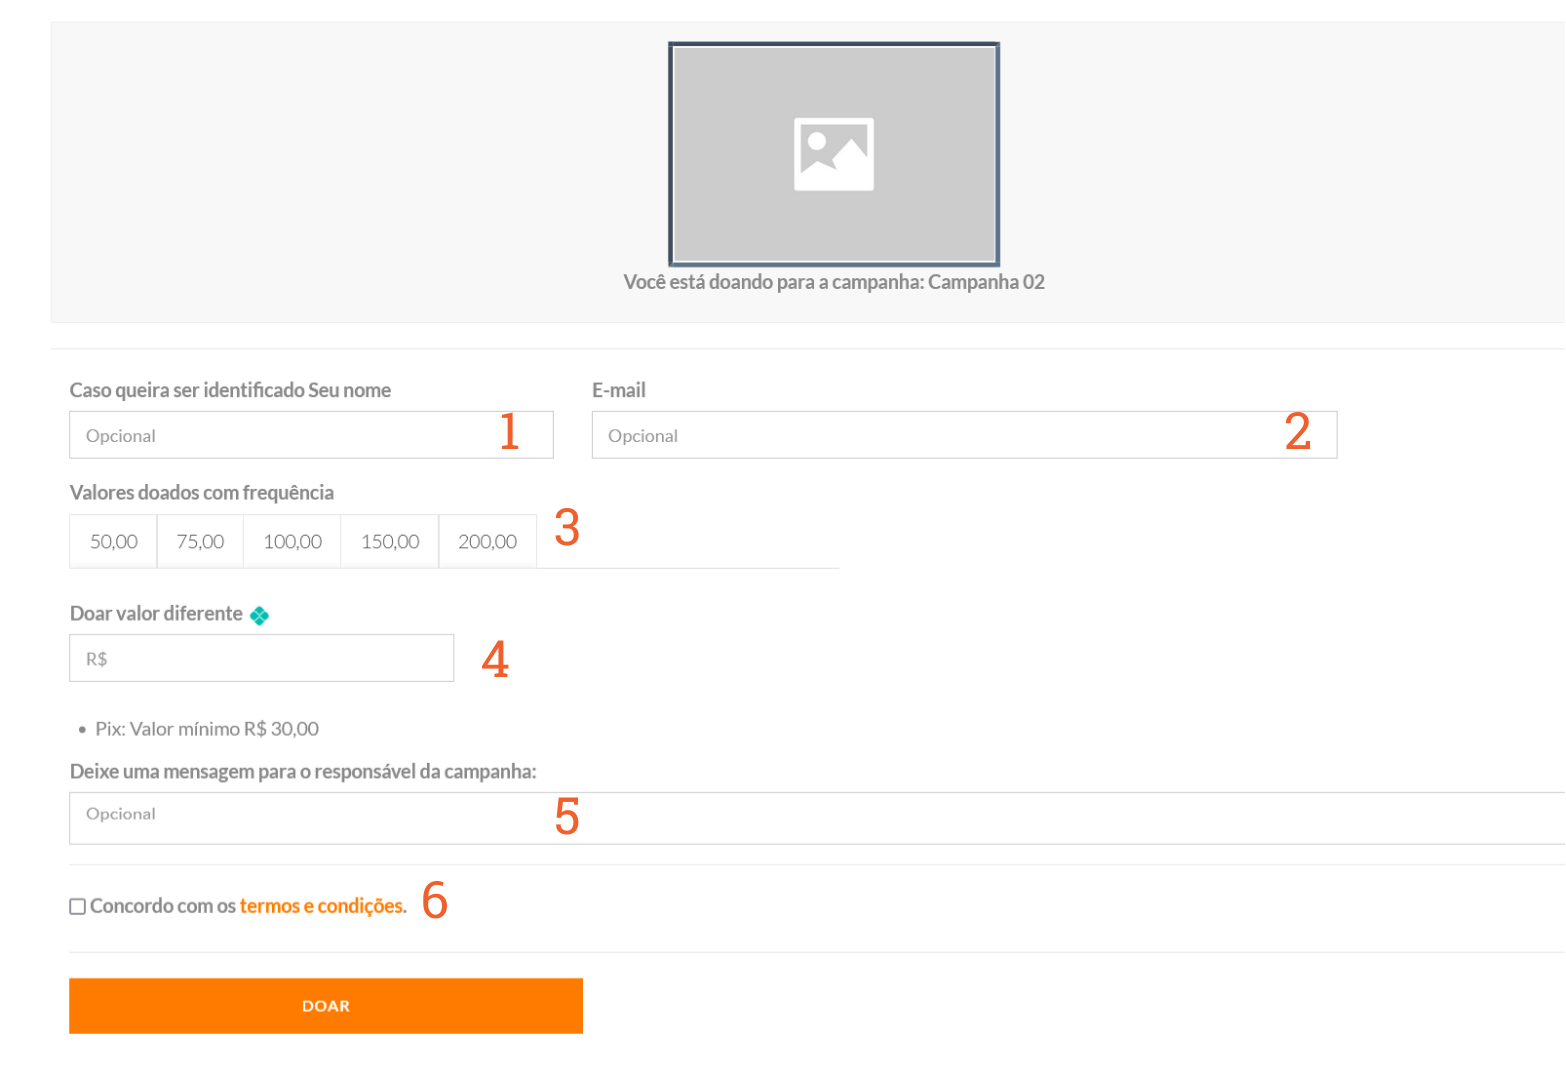Choose the 200,00 donation value
Viewport: 1566px width, 1065px height.
tap(487, 542)
